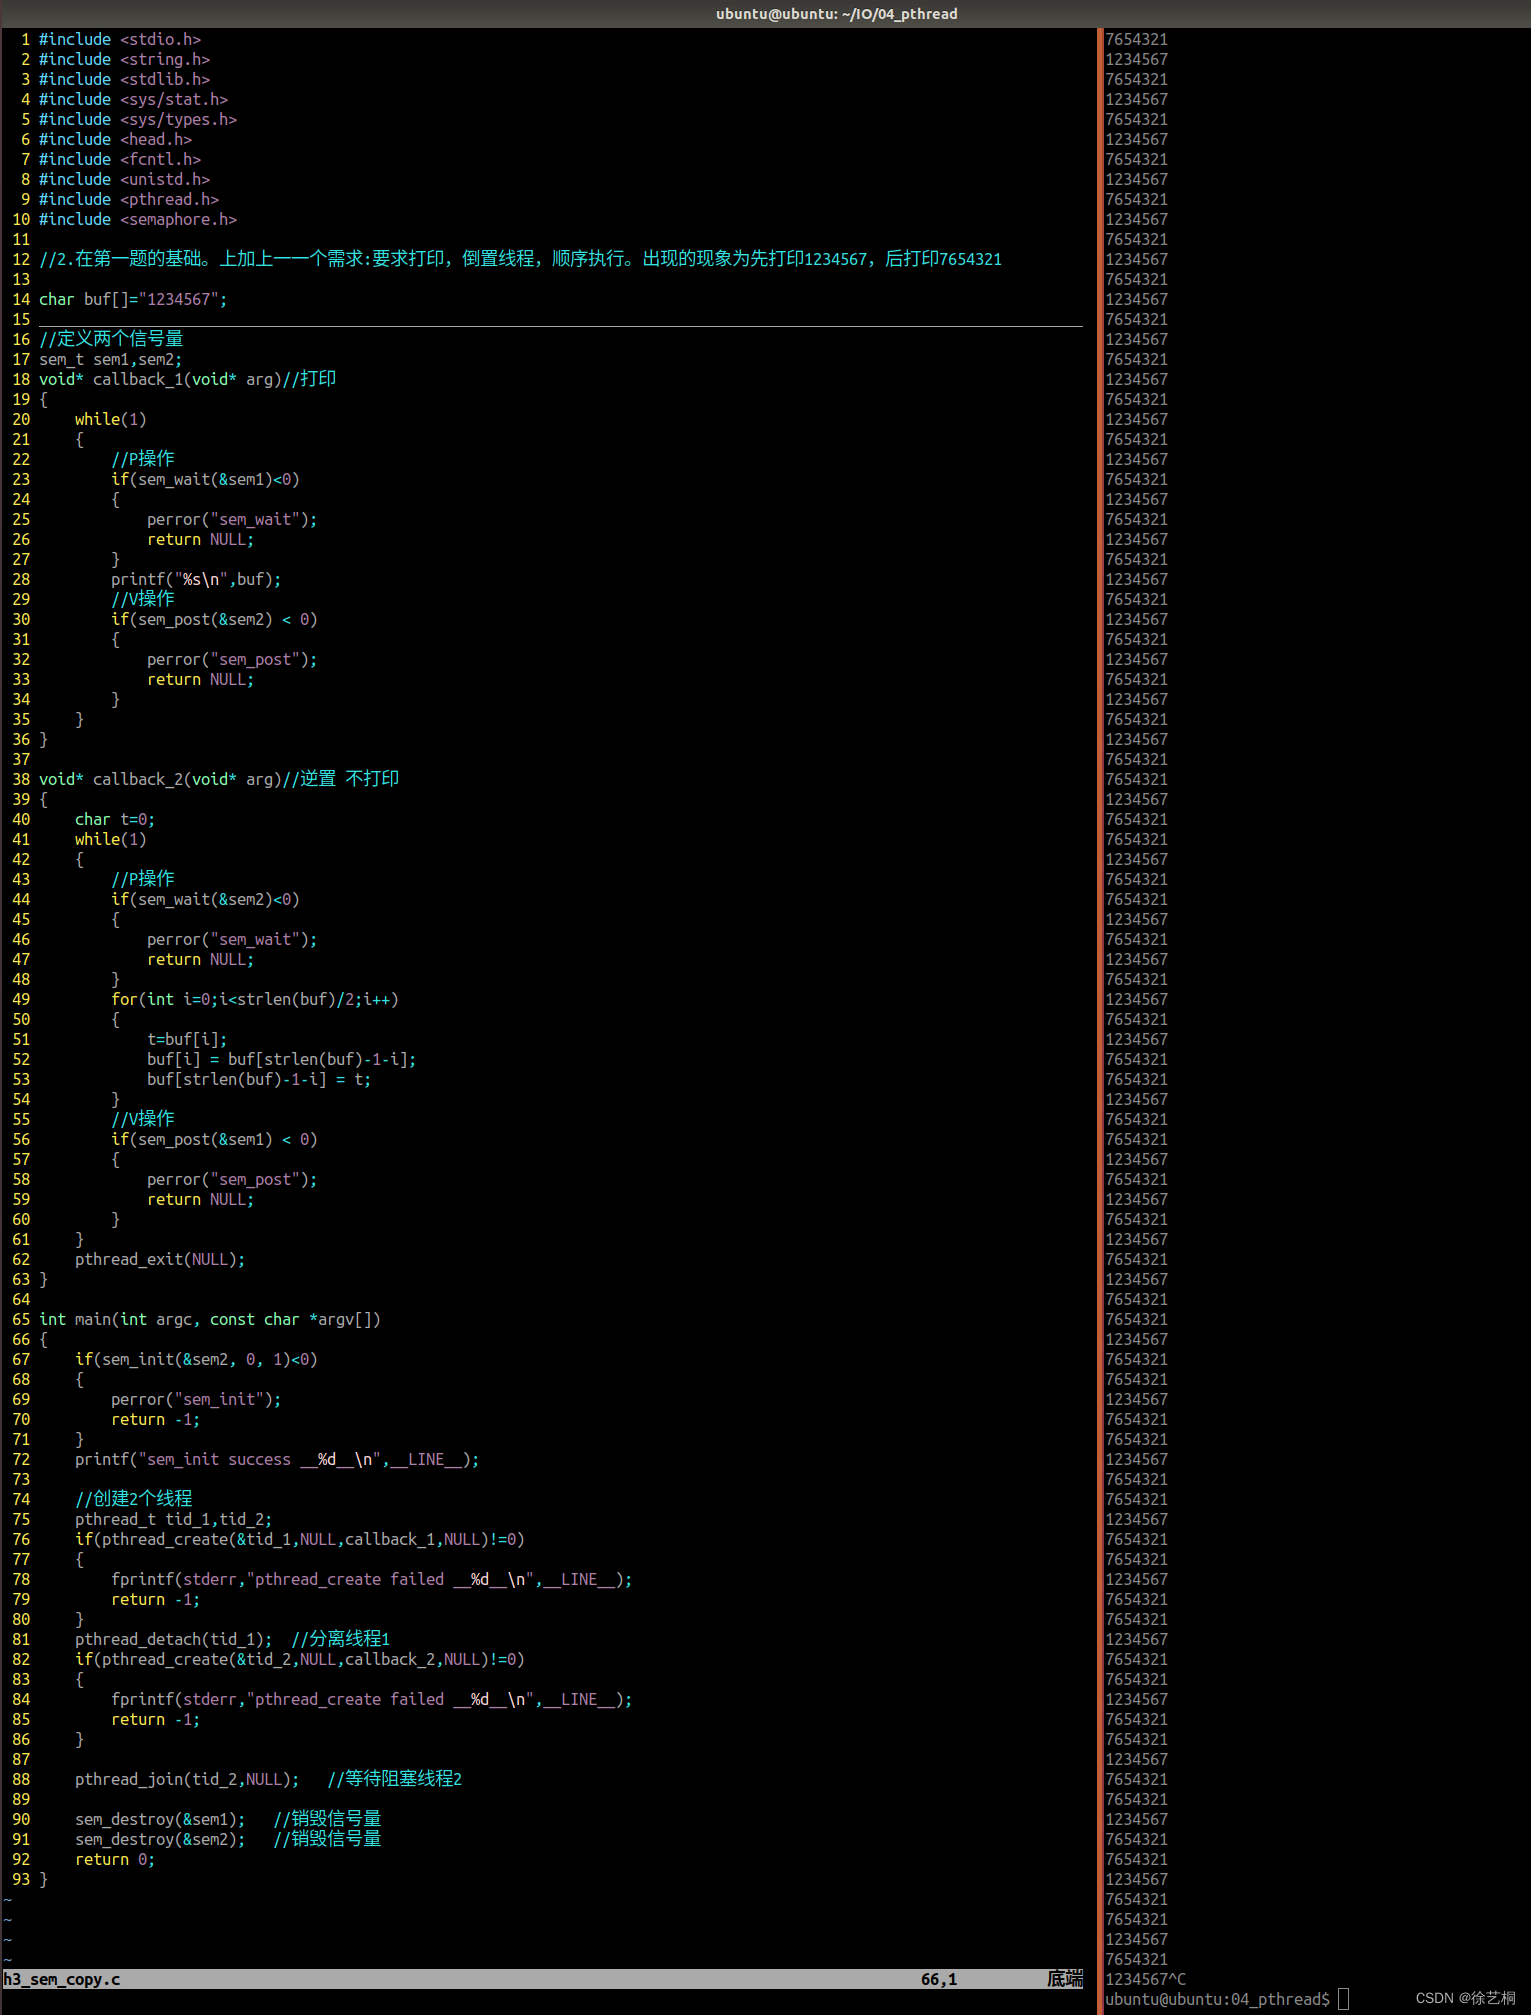Click the char buf[]="1234567"; declaration
Image resolution: width=1531 pixels, height=2015 pixels.
[x=133, y=299]
